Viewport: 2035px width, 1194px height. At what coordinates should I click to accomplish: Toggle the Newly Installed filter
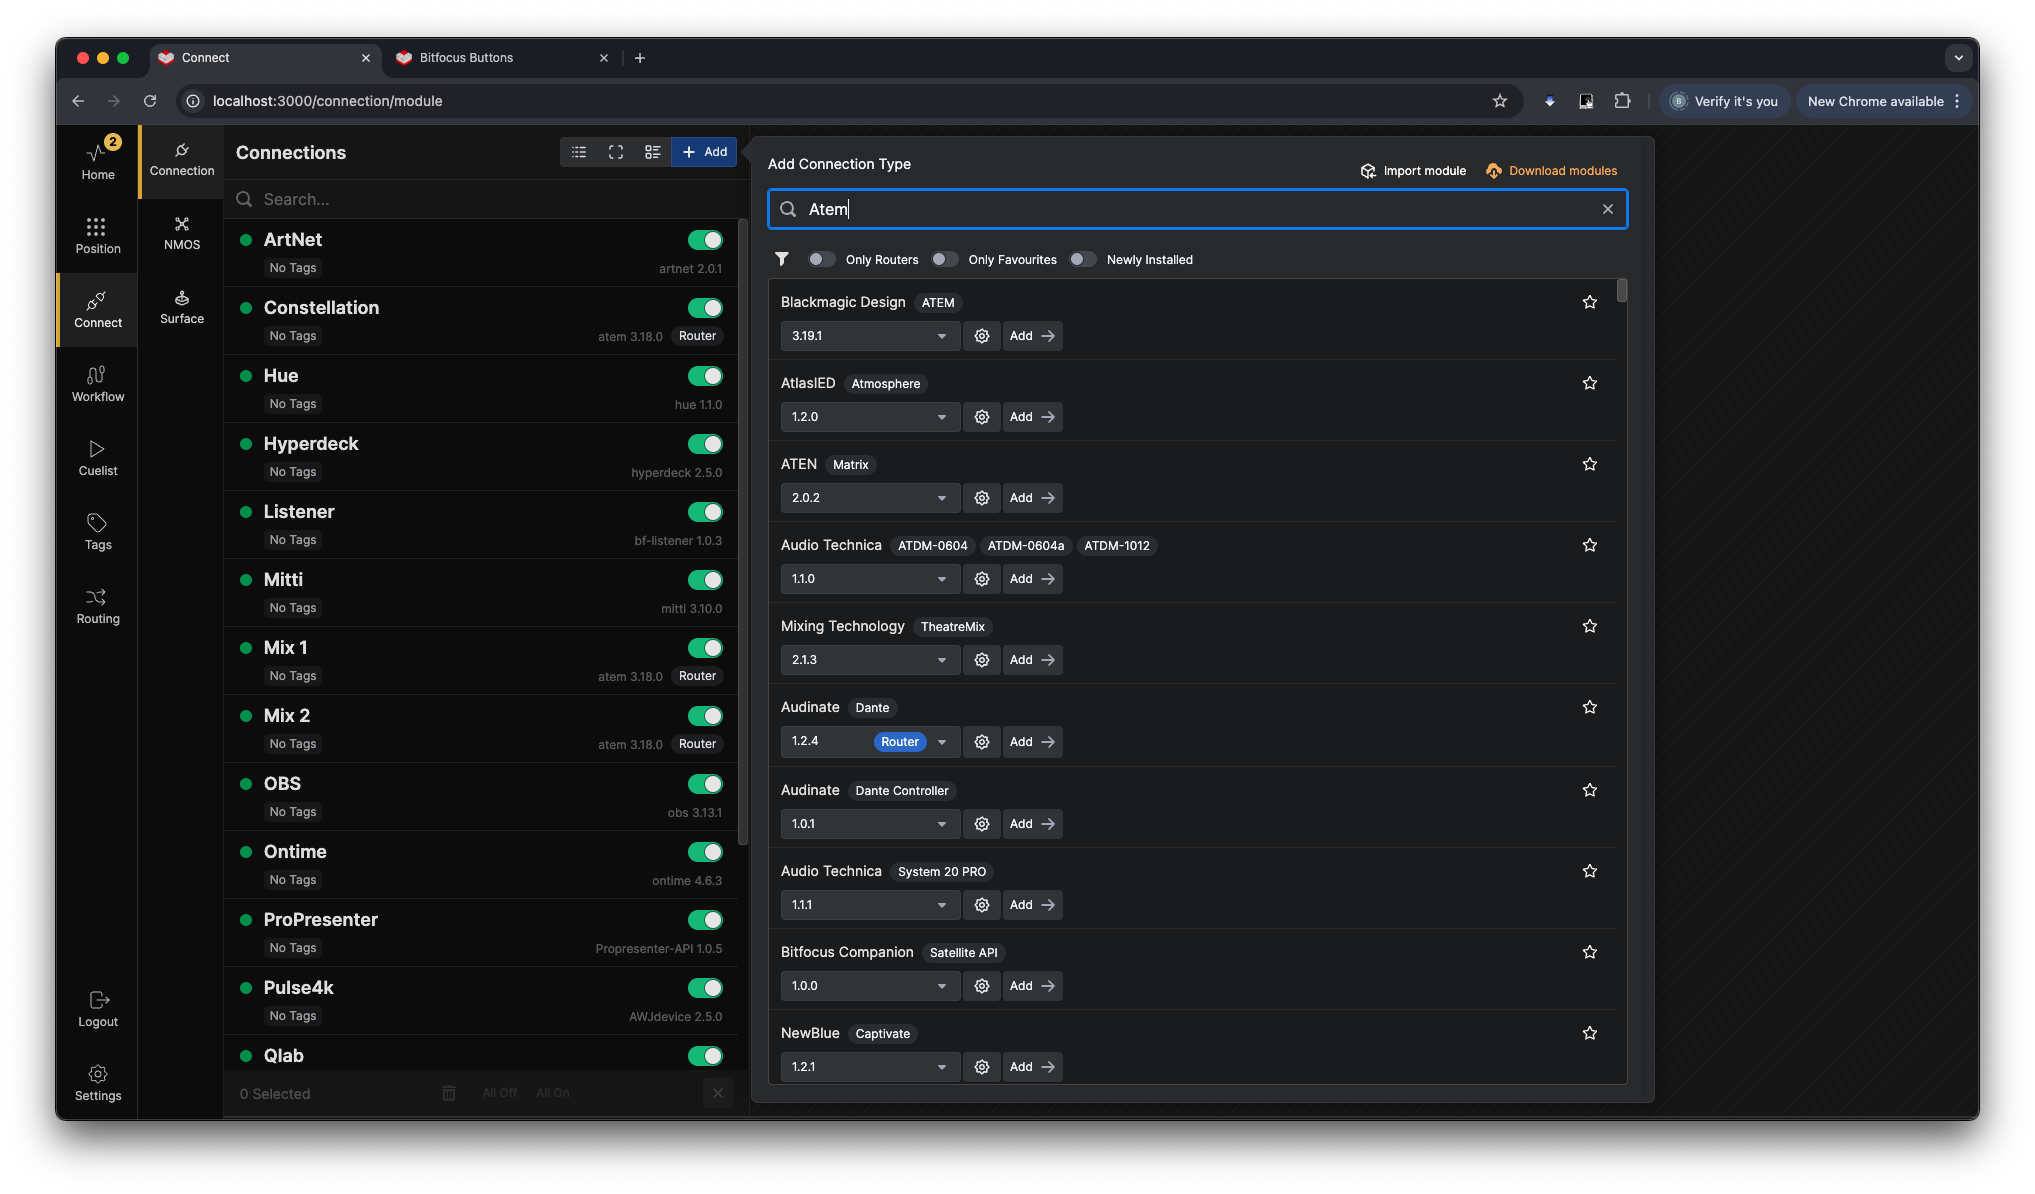1082,259
